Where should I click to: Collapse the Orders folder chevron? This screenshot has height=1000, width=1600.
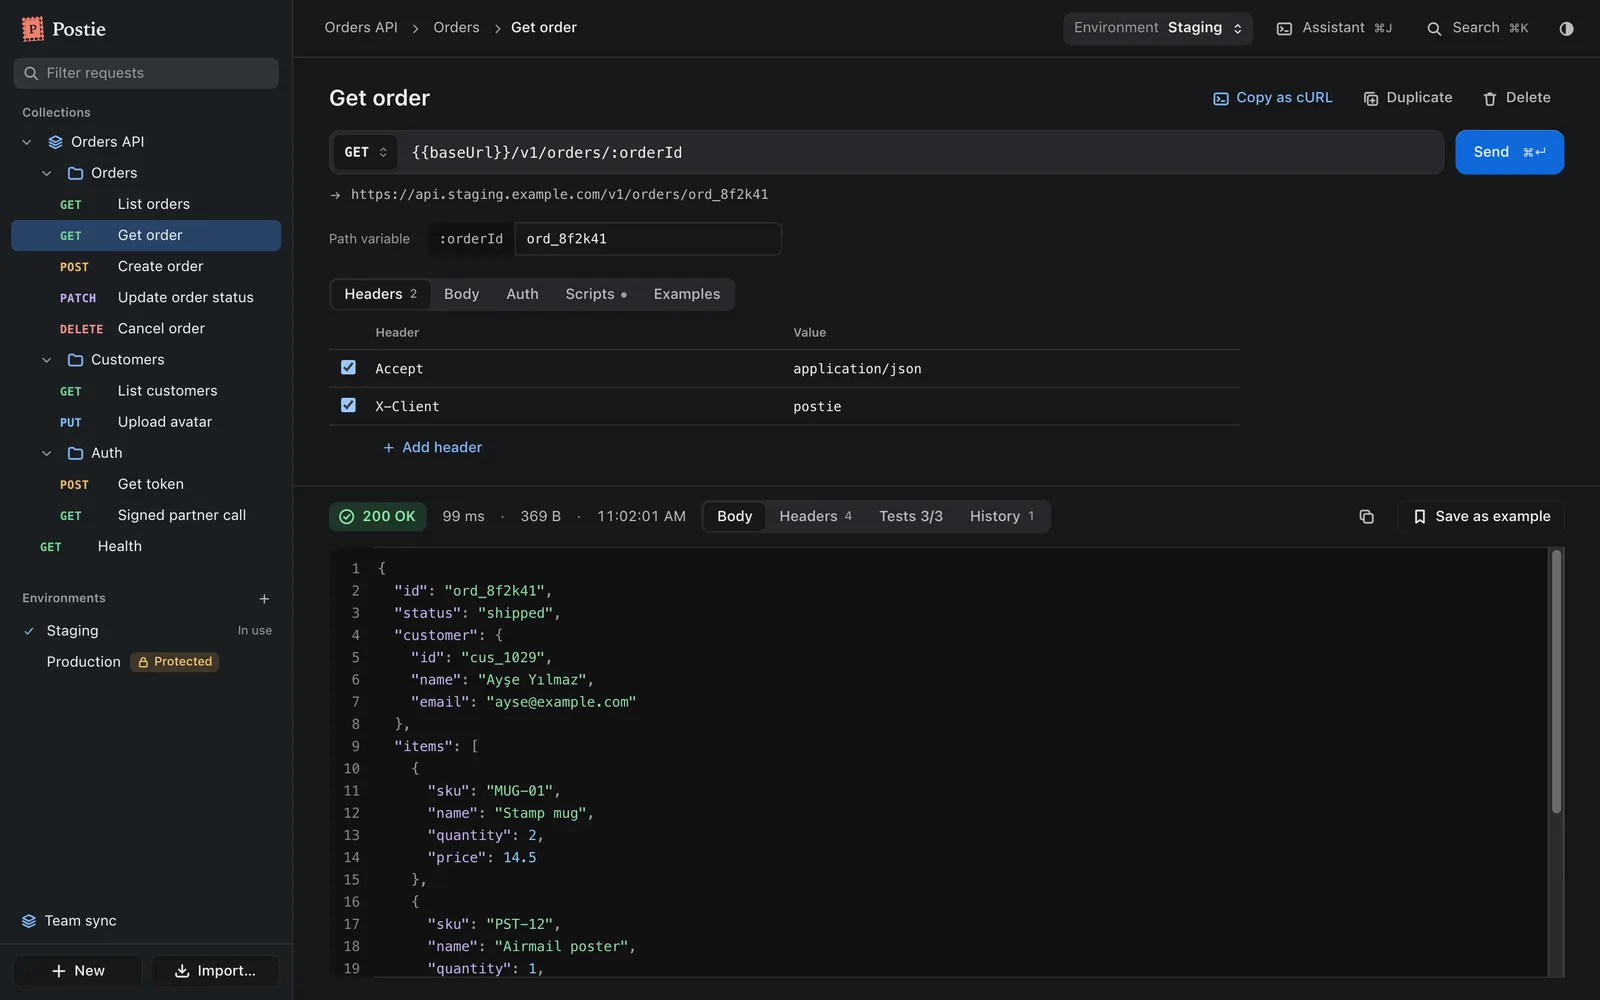pyautogui.click(x=46, y=173)
